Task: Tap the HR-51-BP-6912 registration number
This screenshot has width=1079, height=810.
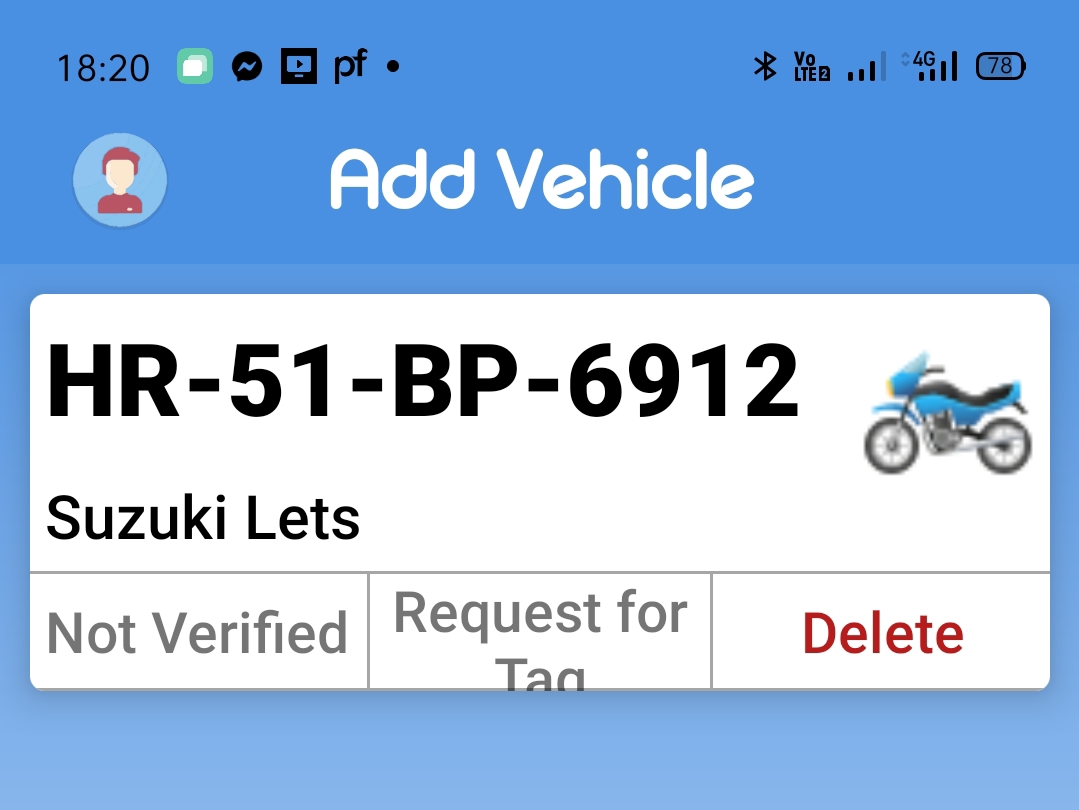Action: 423,381
